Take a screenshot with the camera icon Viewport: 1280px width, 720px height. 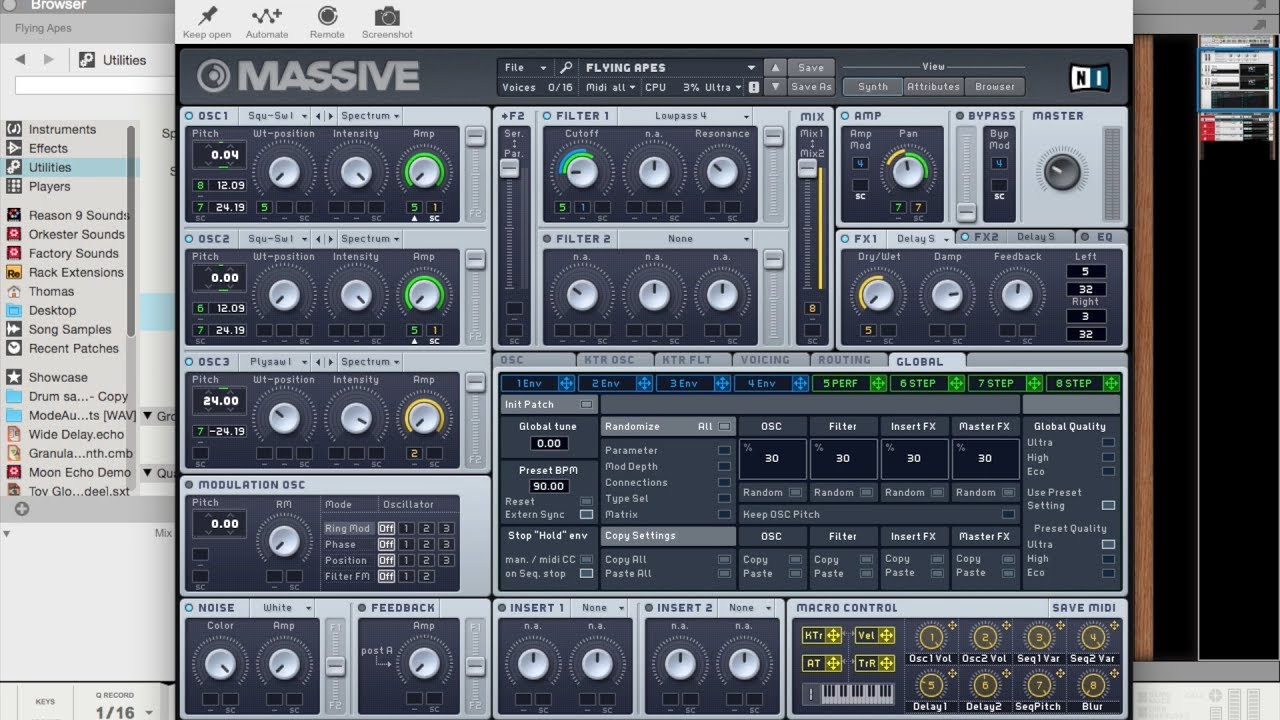pyautogui.click(x=387, y=16)
